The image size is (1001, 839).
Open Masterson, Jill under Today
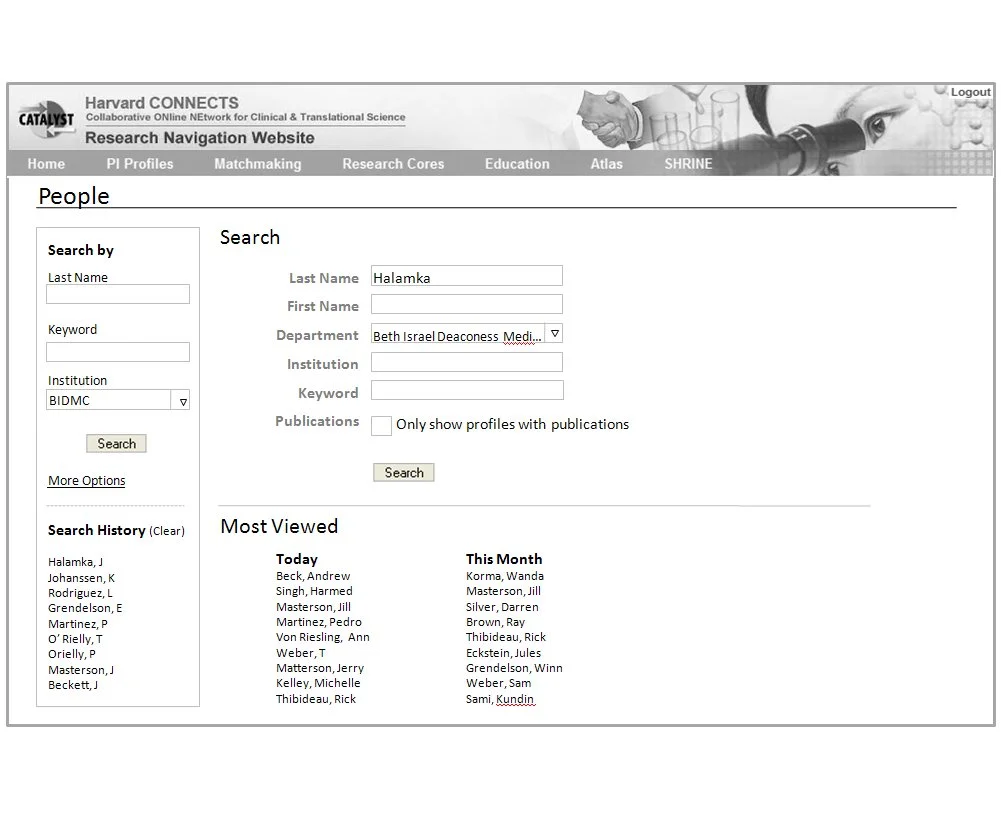point(313,607)
